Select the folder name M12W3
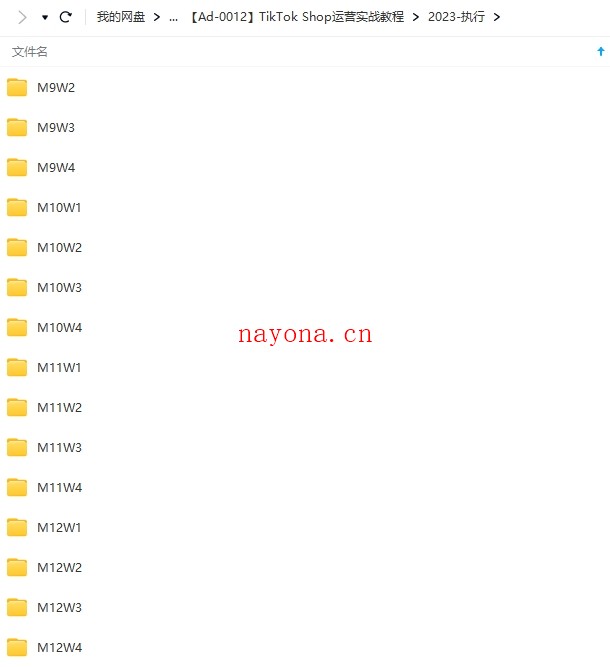The image size is (610, 667). (60, 607)
